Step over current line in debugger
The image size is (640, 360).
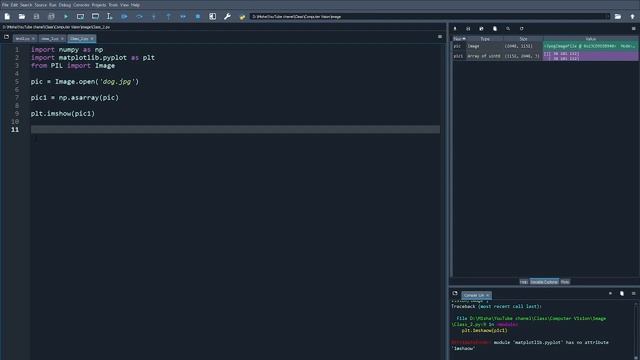(x=139, y=17)
